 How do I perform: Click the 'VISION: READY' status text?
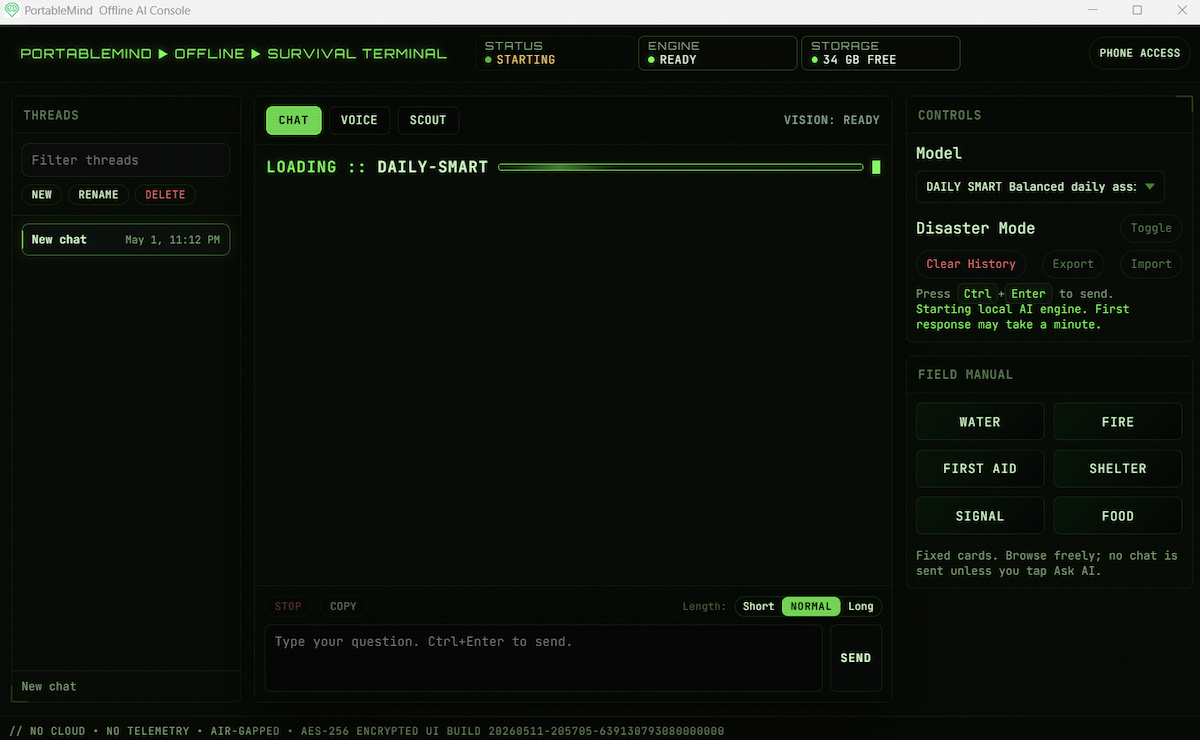click(x=832, y=120)
